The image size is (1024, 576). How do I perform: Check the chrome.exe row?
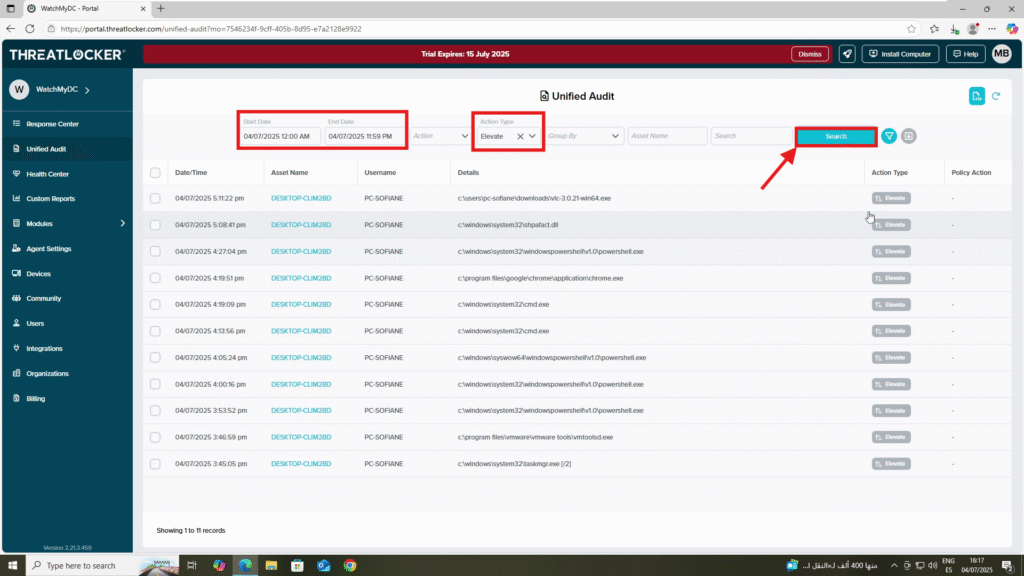[155, 278]
